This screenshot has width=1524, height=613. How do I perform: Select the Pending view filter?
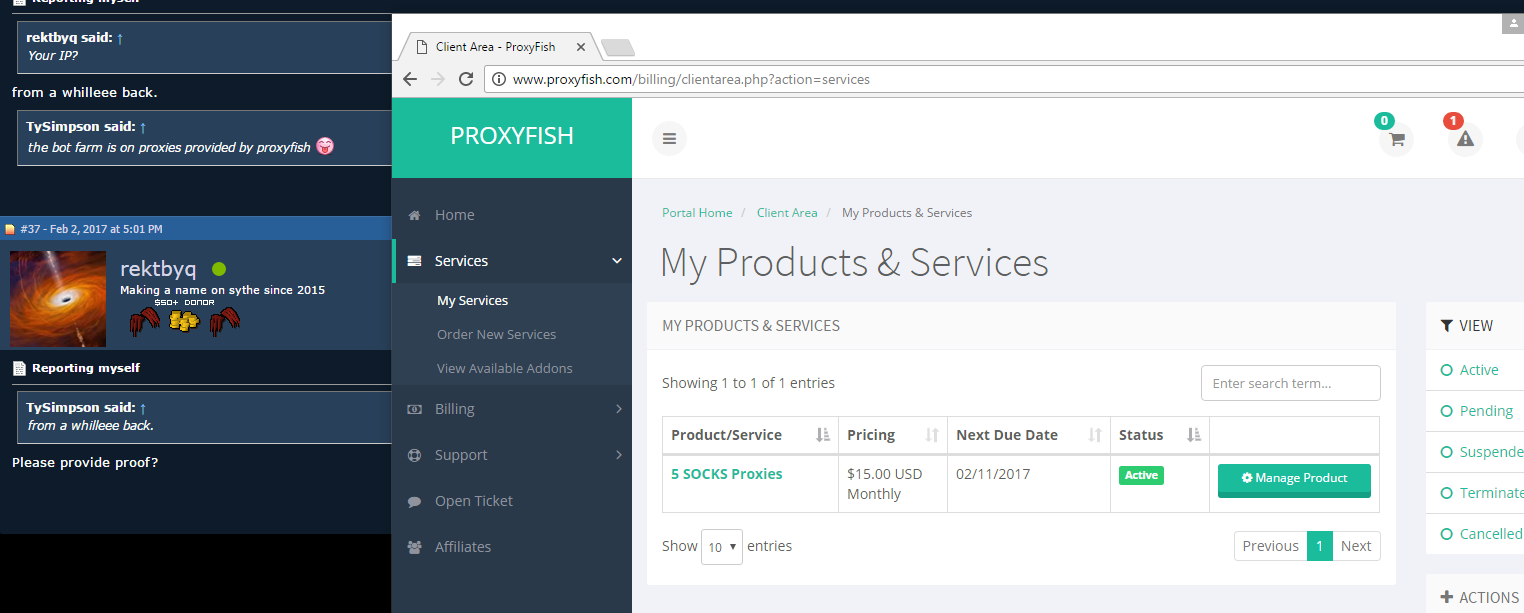(1476, 411)
